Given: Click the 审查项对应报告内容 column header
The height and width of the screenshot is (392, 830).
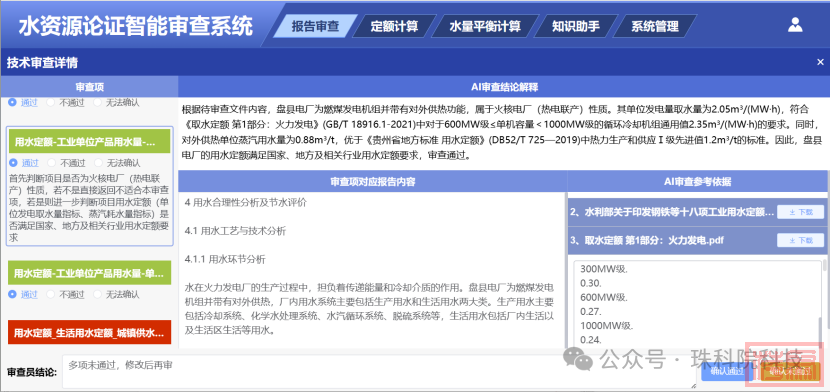Looking at the screenshot, I should (373, 181).
